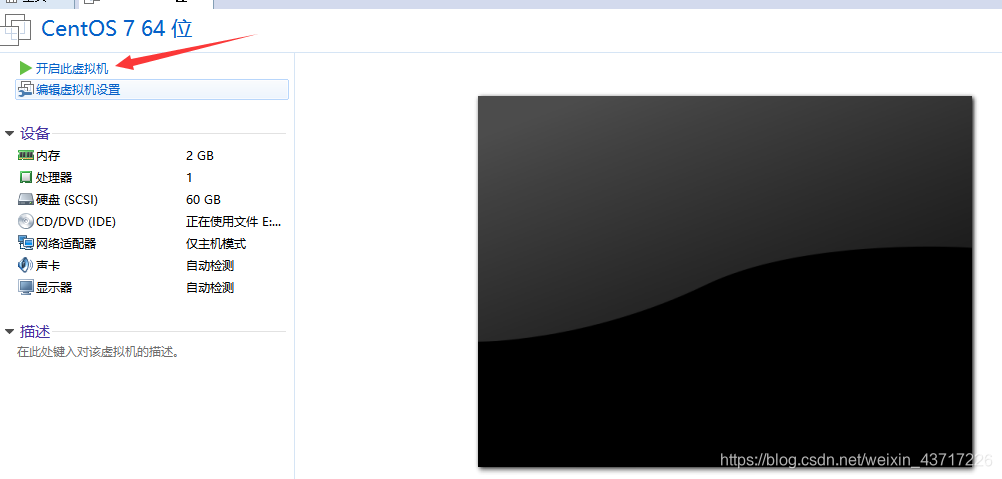Viewport: 1002px width, 479px height.
Task: Select the 声卡 label
Action: coord(48,266)
